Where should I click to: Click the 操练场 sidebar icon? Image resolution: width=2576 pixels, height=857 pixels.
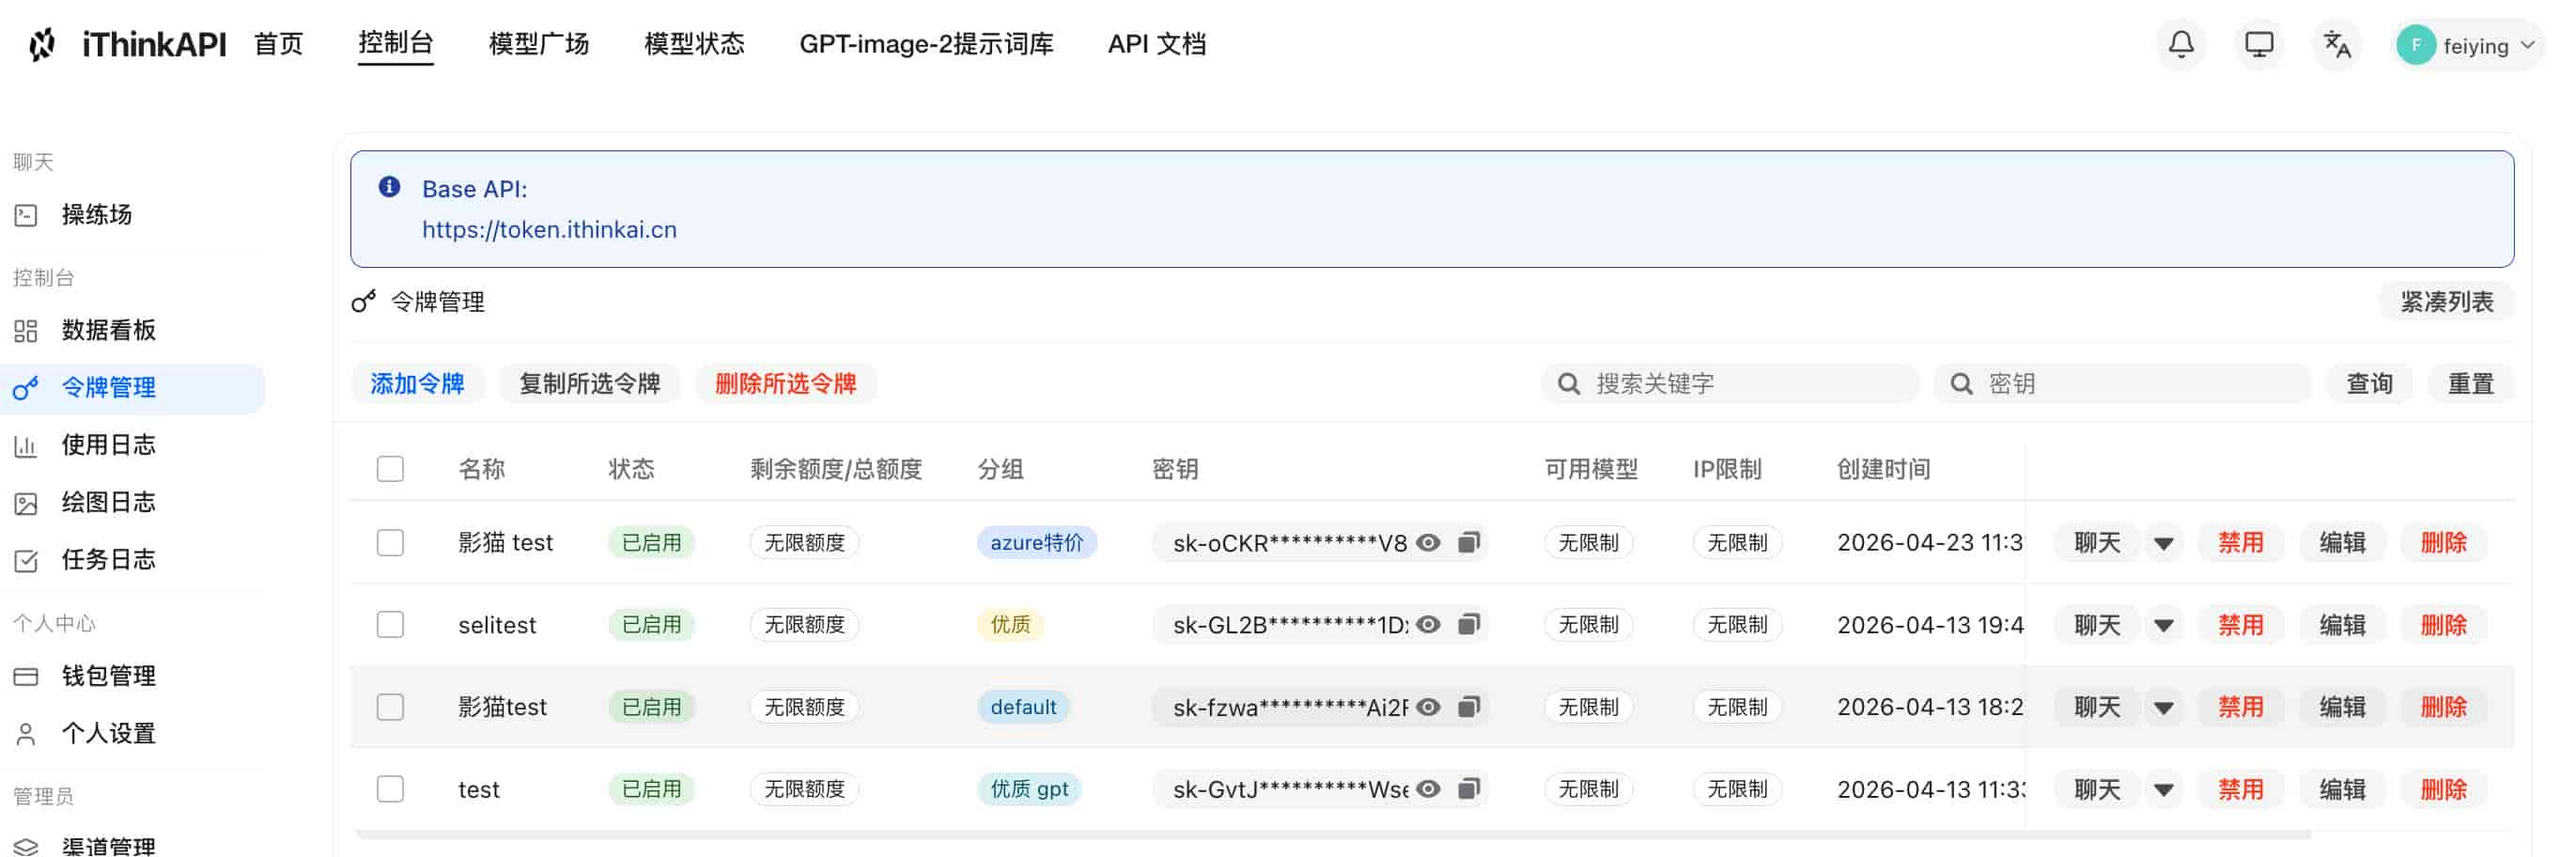click(x=26, y=215)
